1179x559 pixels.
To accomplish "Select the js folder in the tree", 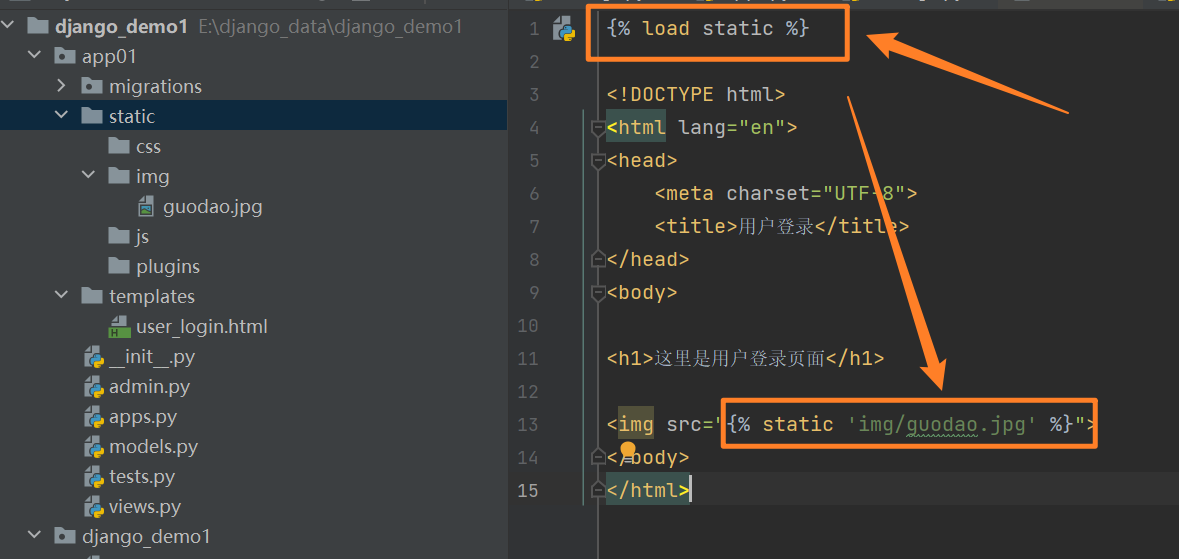I will pos(143,237).
